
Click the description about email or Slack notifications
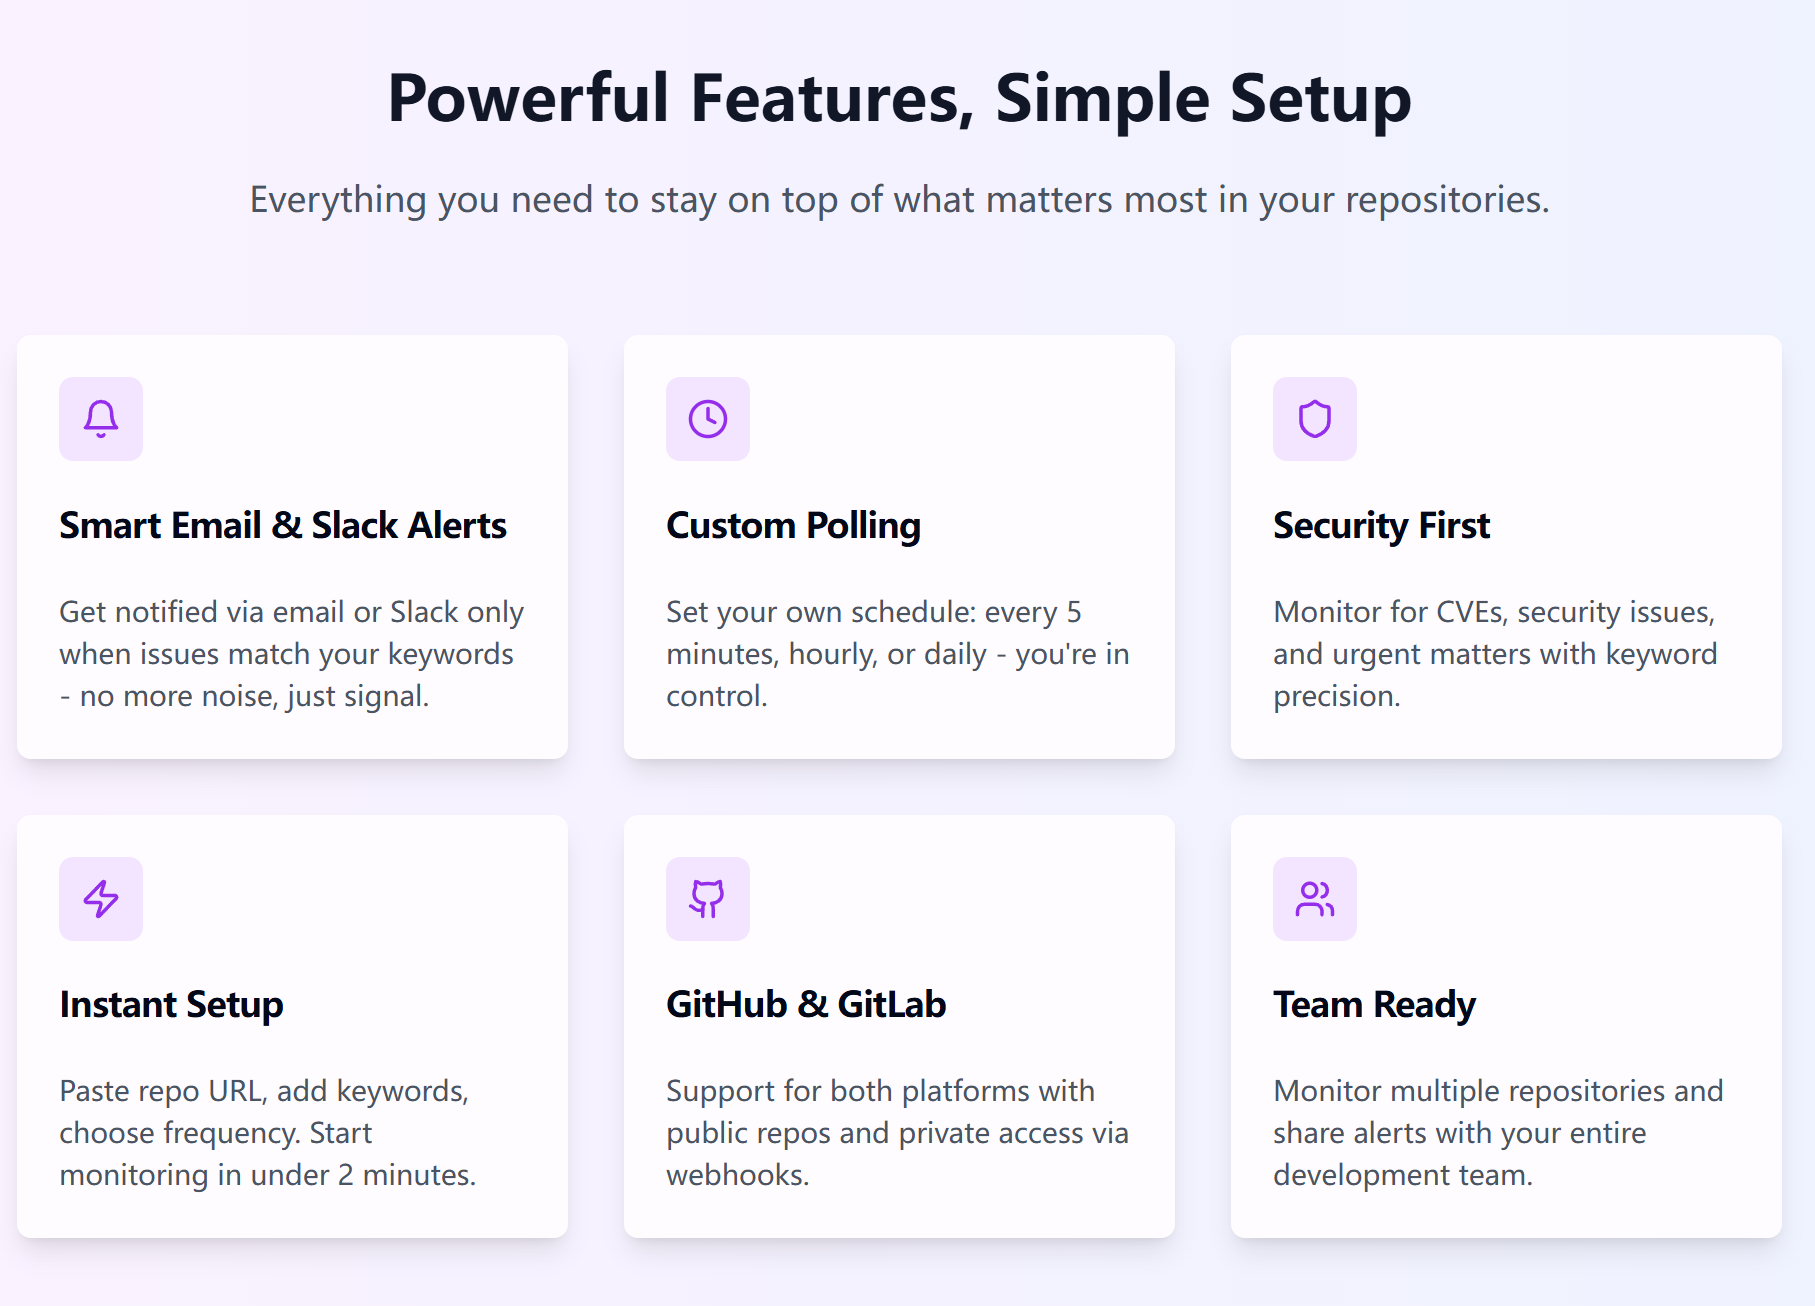(292, 654)
